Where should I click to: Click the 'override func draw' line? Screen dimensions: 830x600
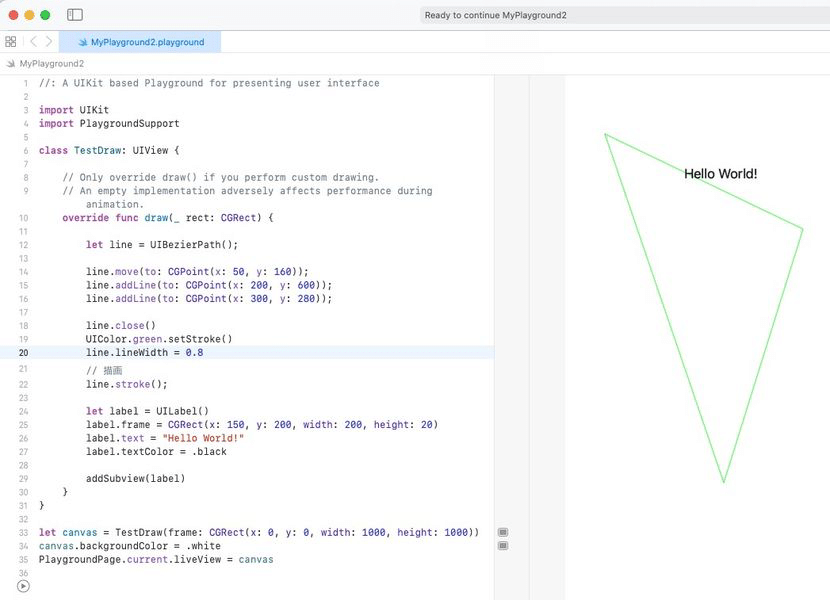point(167,218)
